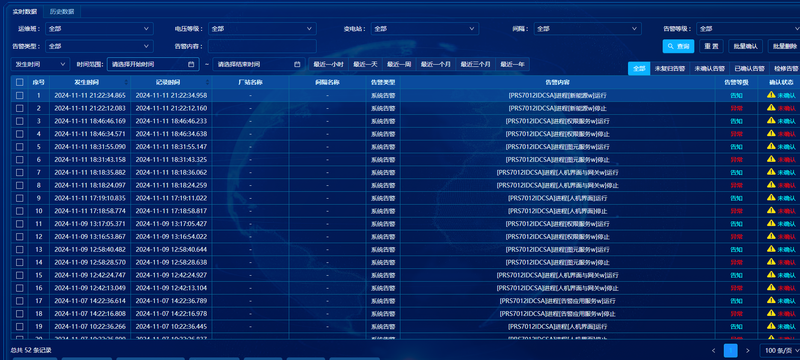800x360 pixels.
Task: Click the warning icon in row 1 确认状态
Action: pos(771,95)
